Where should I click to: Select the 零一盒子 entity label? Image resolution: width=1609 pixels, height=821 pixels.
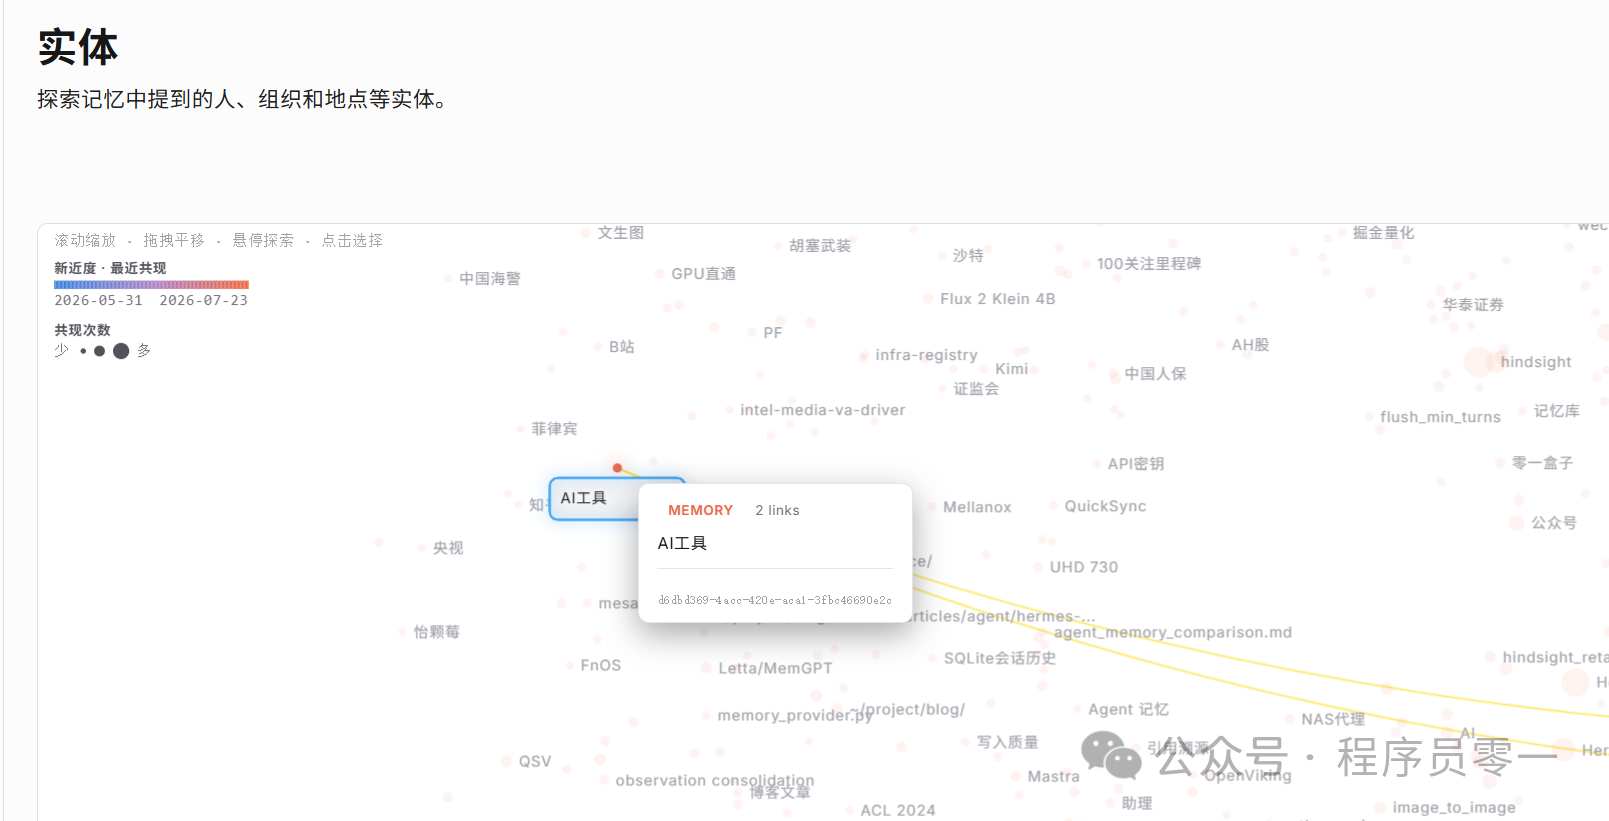1542,463
